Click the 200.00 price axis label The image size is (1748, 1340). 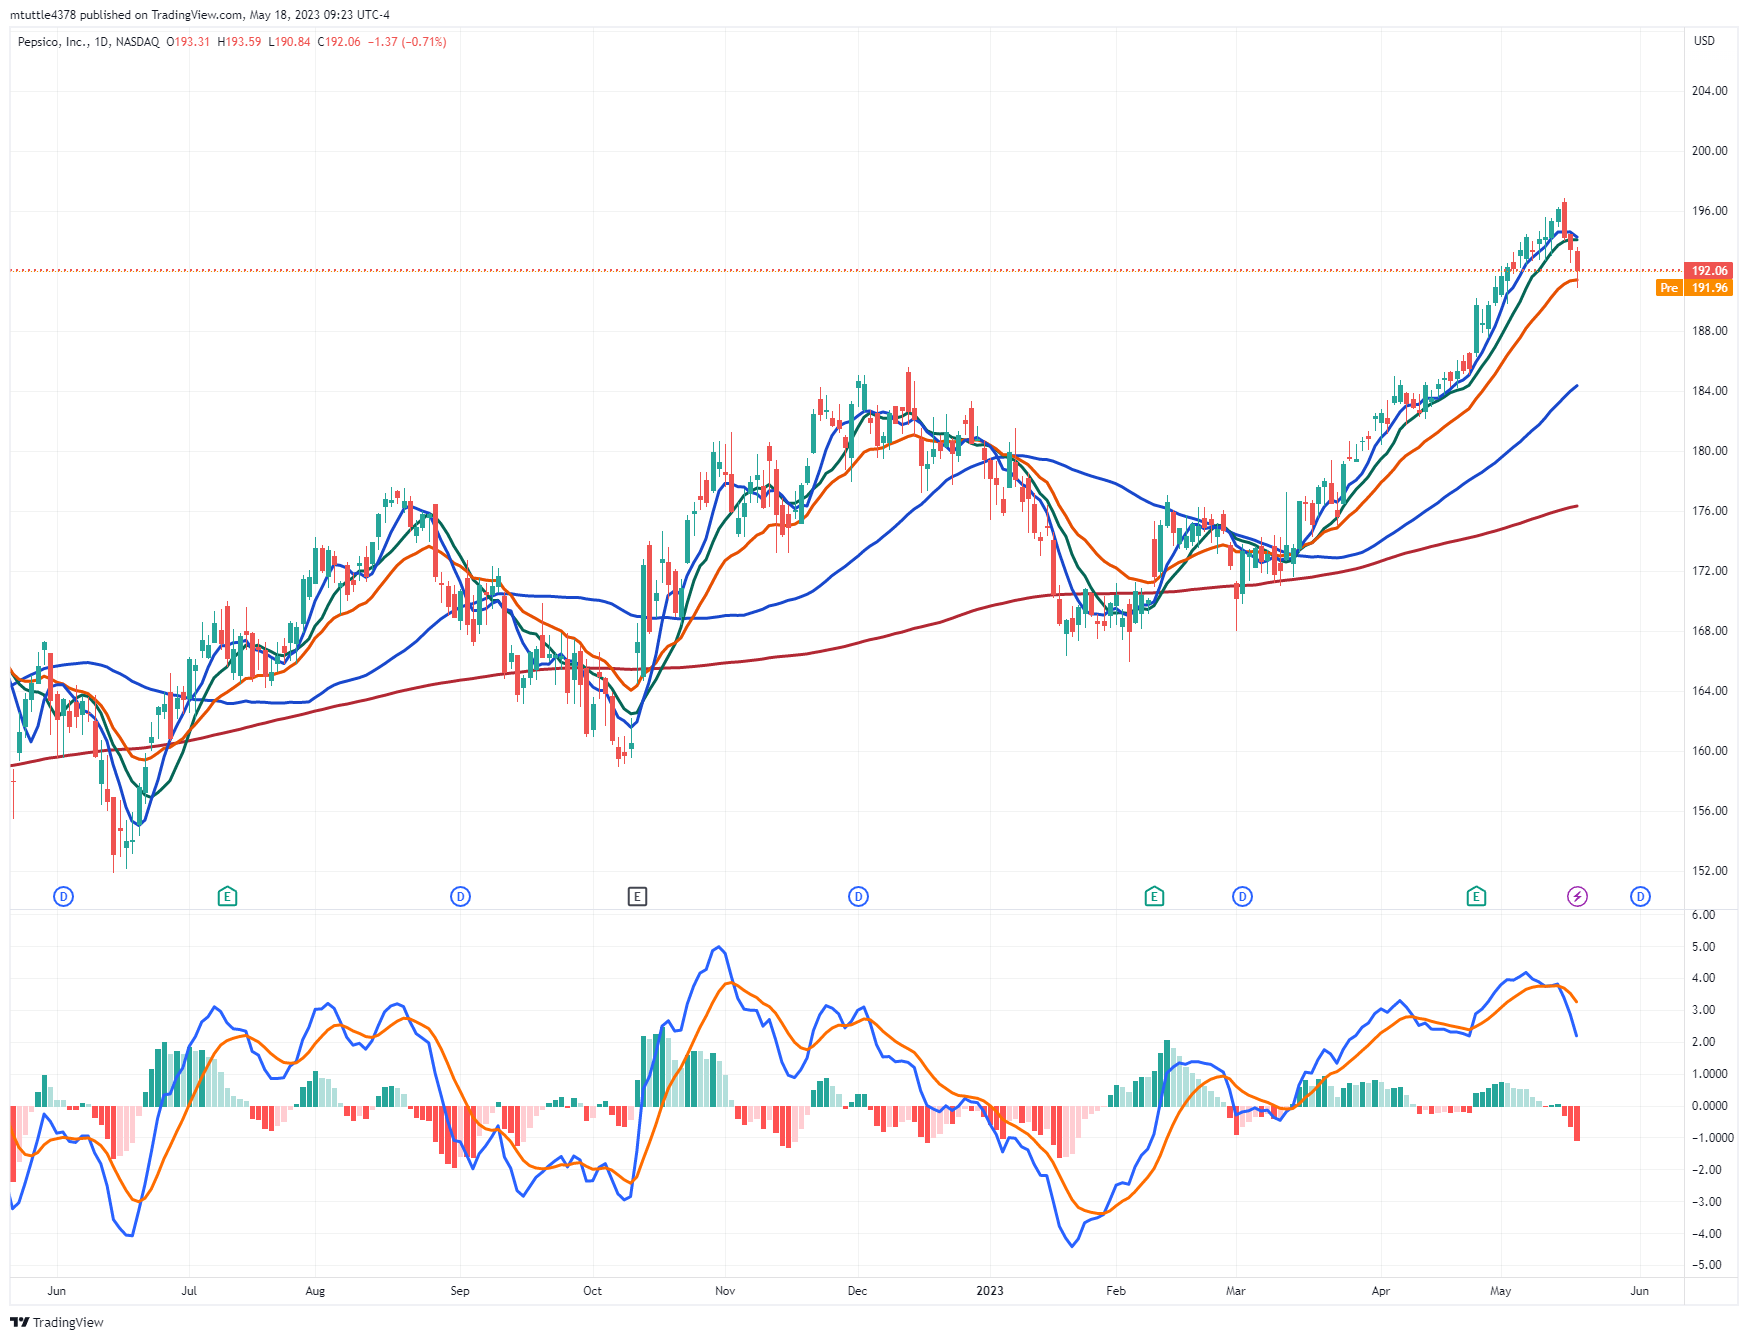point(1709,151)
